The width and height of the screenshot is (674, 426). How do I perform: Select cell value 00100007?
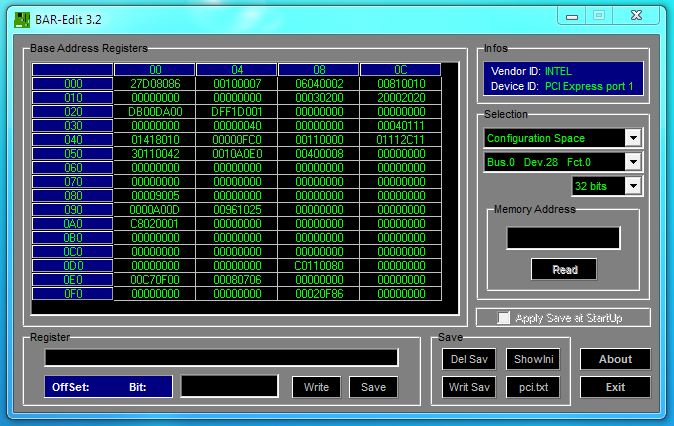tap(236, 83)
